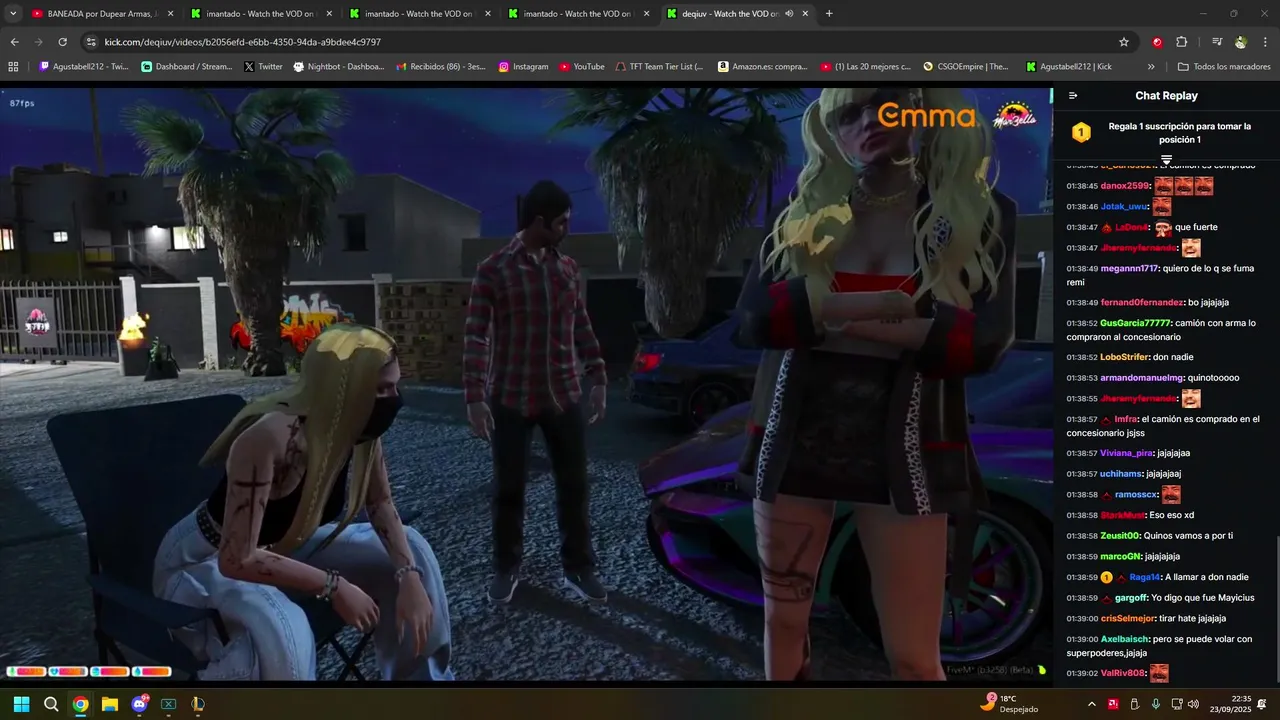Screen dimensions: 1280x720
Task: Open the Twitter bookmark
Action: click(264, 67)
